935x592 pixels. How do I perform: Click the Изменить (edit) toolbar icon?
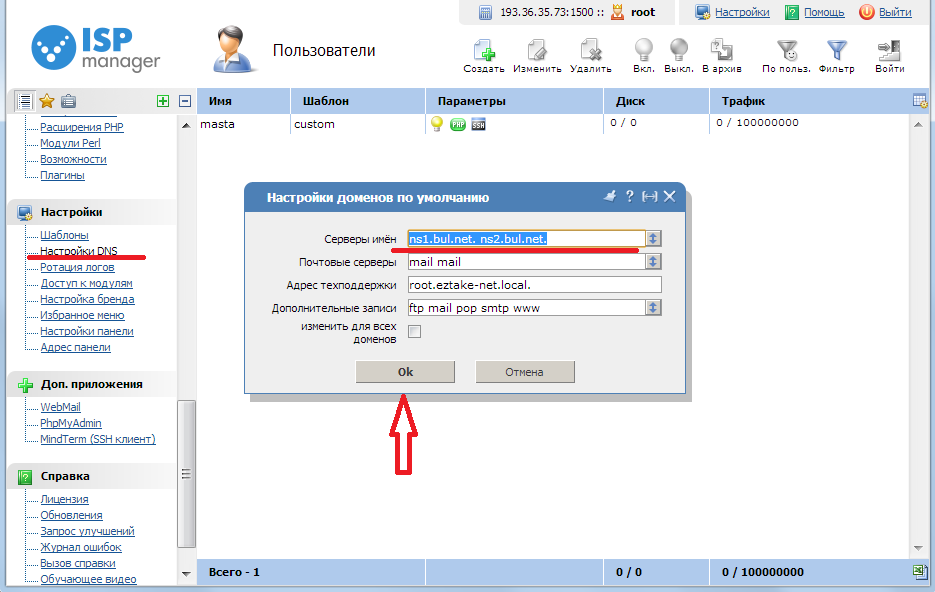coord(537,51)
